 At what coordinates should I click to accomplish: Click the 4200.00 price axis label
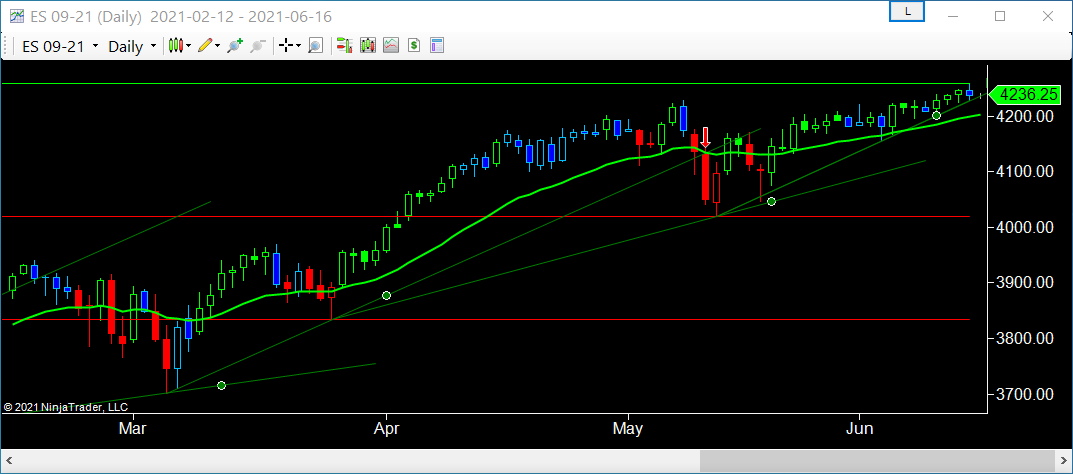(x=1024, y=116)
